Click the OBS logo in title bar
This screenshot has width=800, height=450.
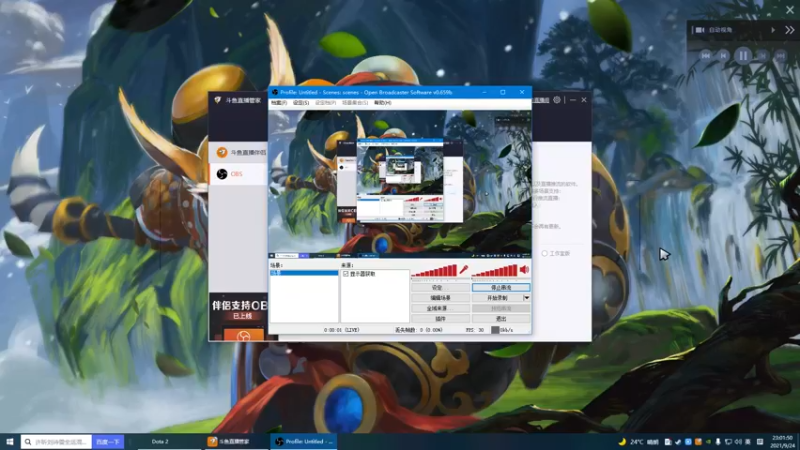click(275, 92)
